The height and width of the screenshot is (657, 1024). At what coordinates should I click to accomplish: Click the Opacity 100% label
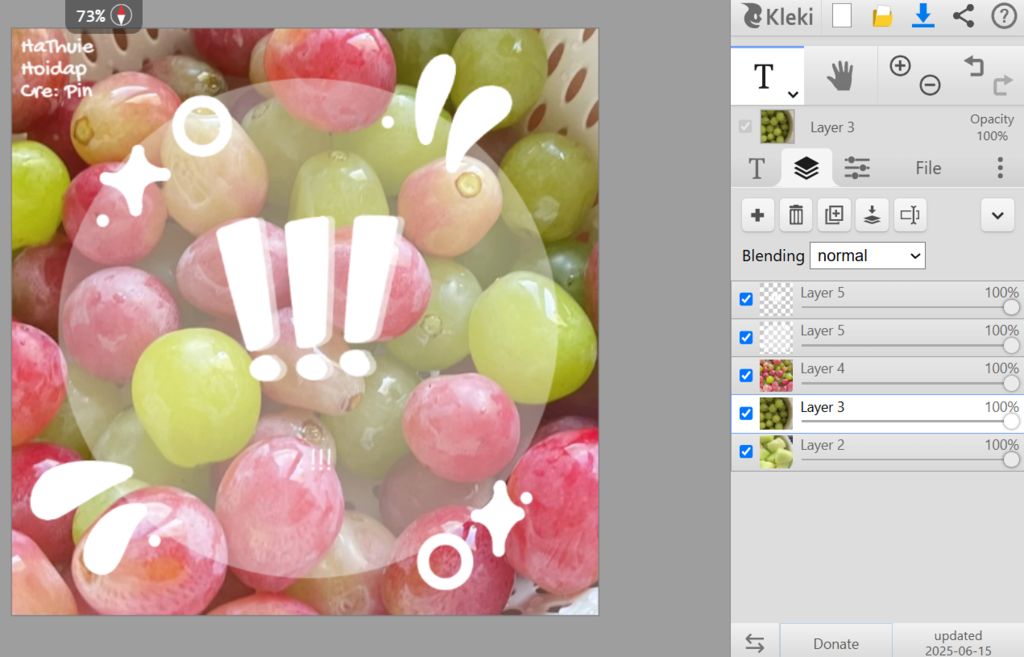point(992,127)
